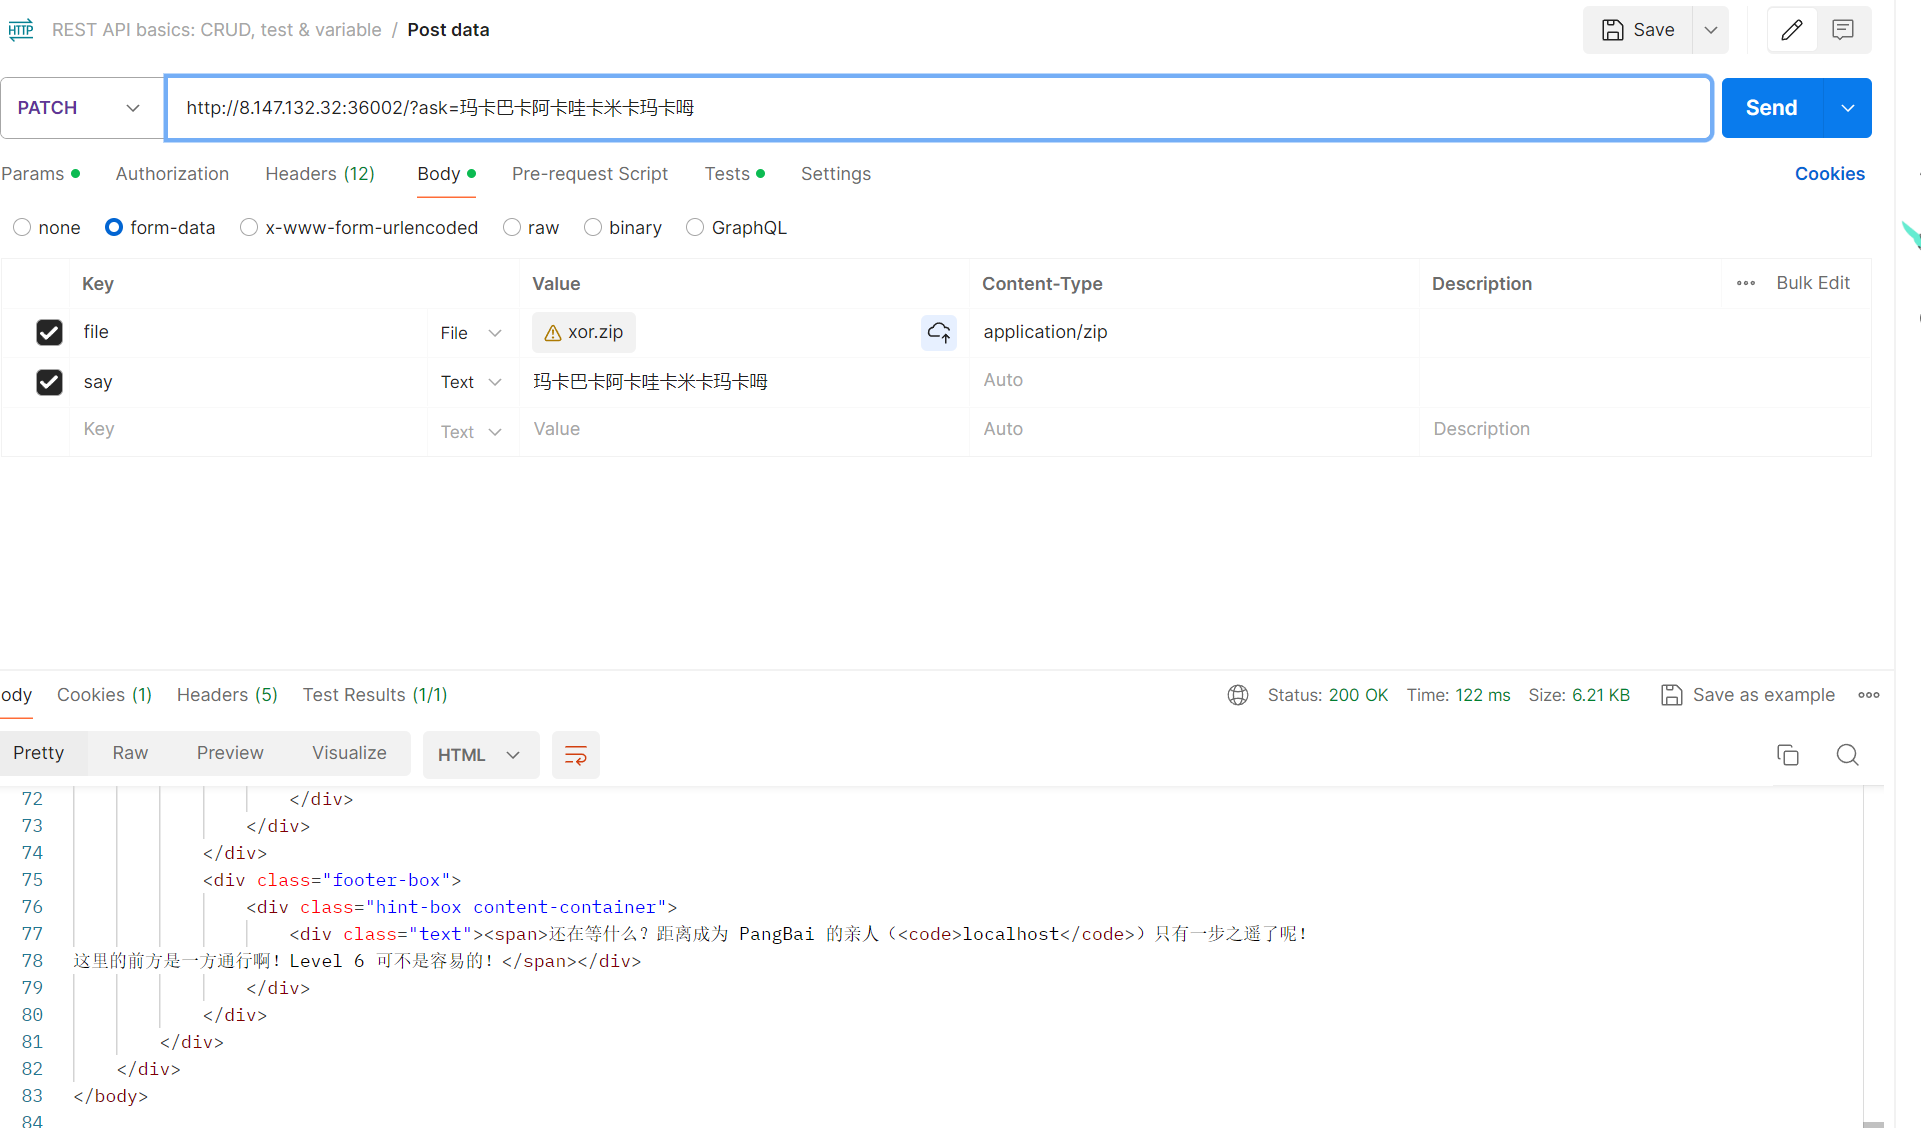
Task: Click the file key cell
Action: coord(248,332)
